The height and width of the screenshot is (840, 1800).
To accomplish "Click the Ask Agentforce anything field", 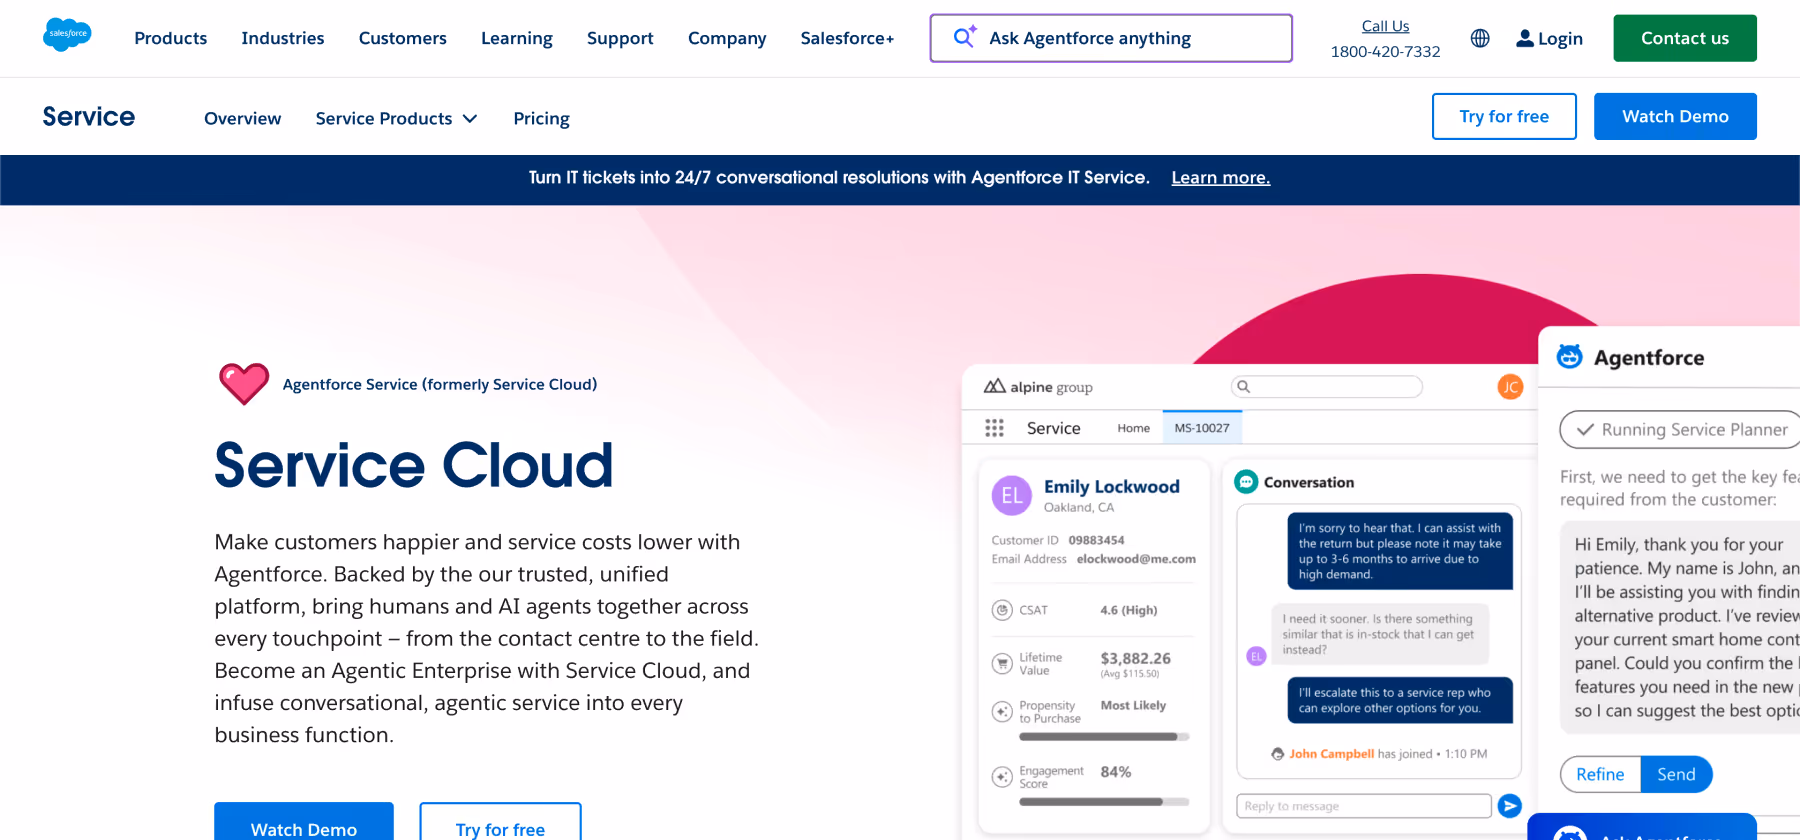I will click(1111, 38).
